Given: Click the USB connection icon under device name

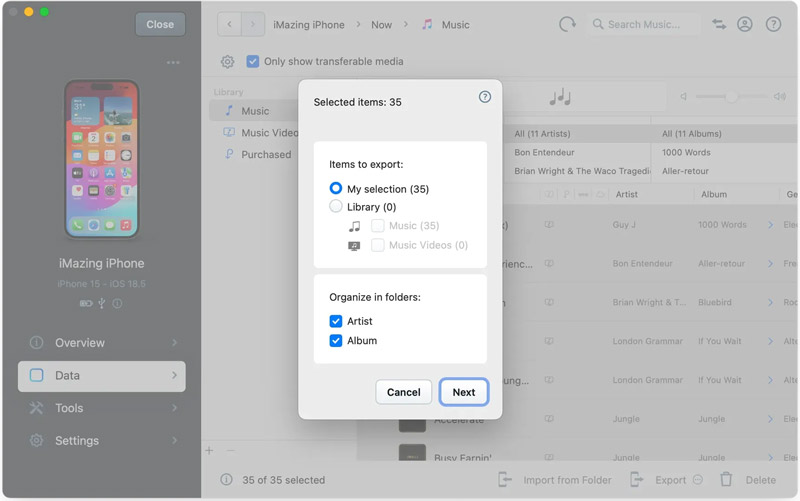Looking at the screenshot, I should click(102, 304).
